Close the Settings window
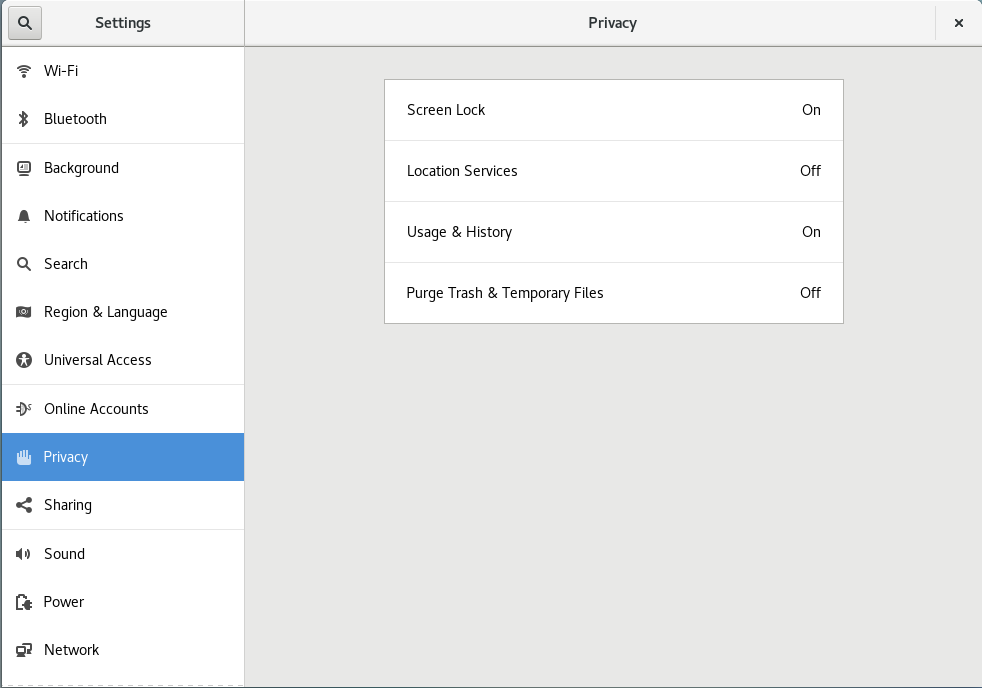Screen dimensions: 982x688 click(958, 23)
